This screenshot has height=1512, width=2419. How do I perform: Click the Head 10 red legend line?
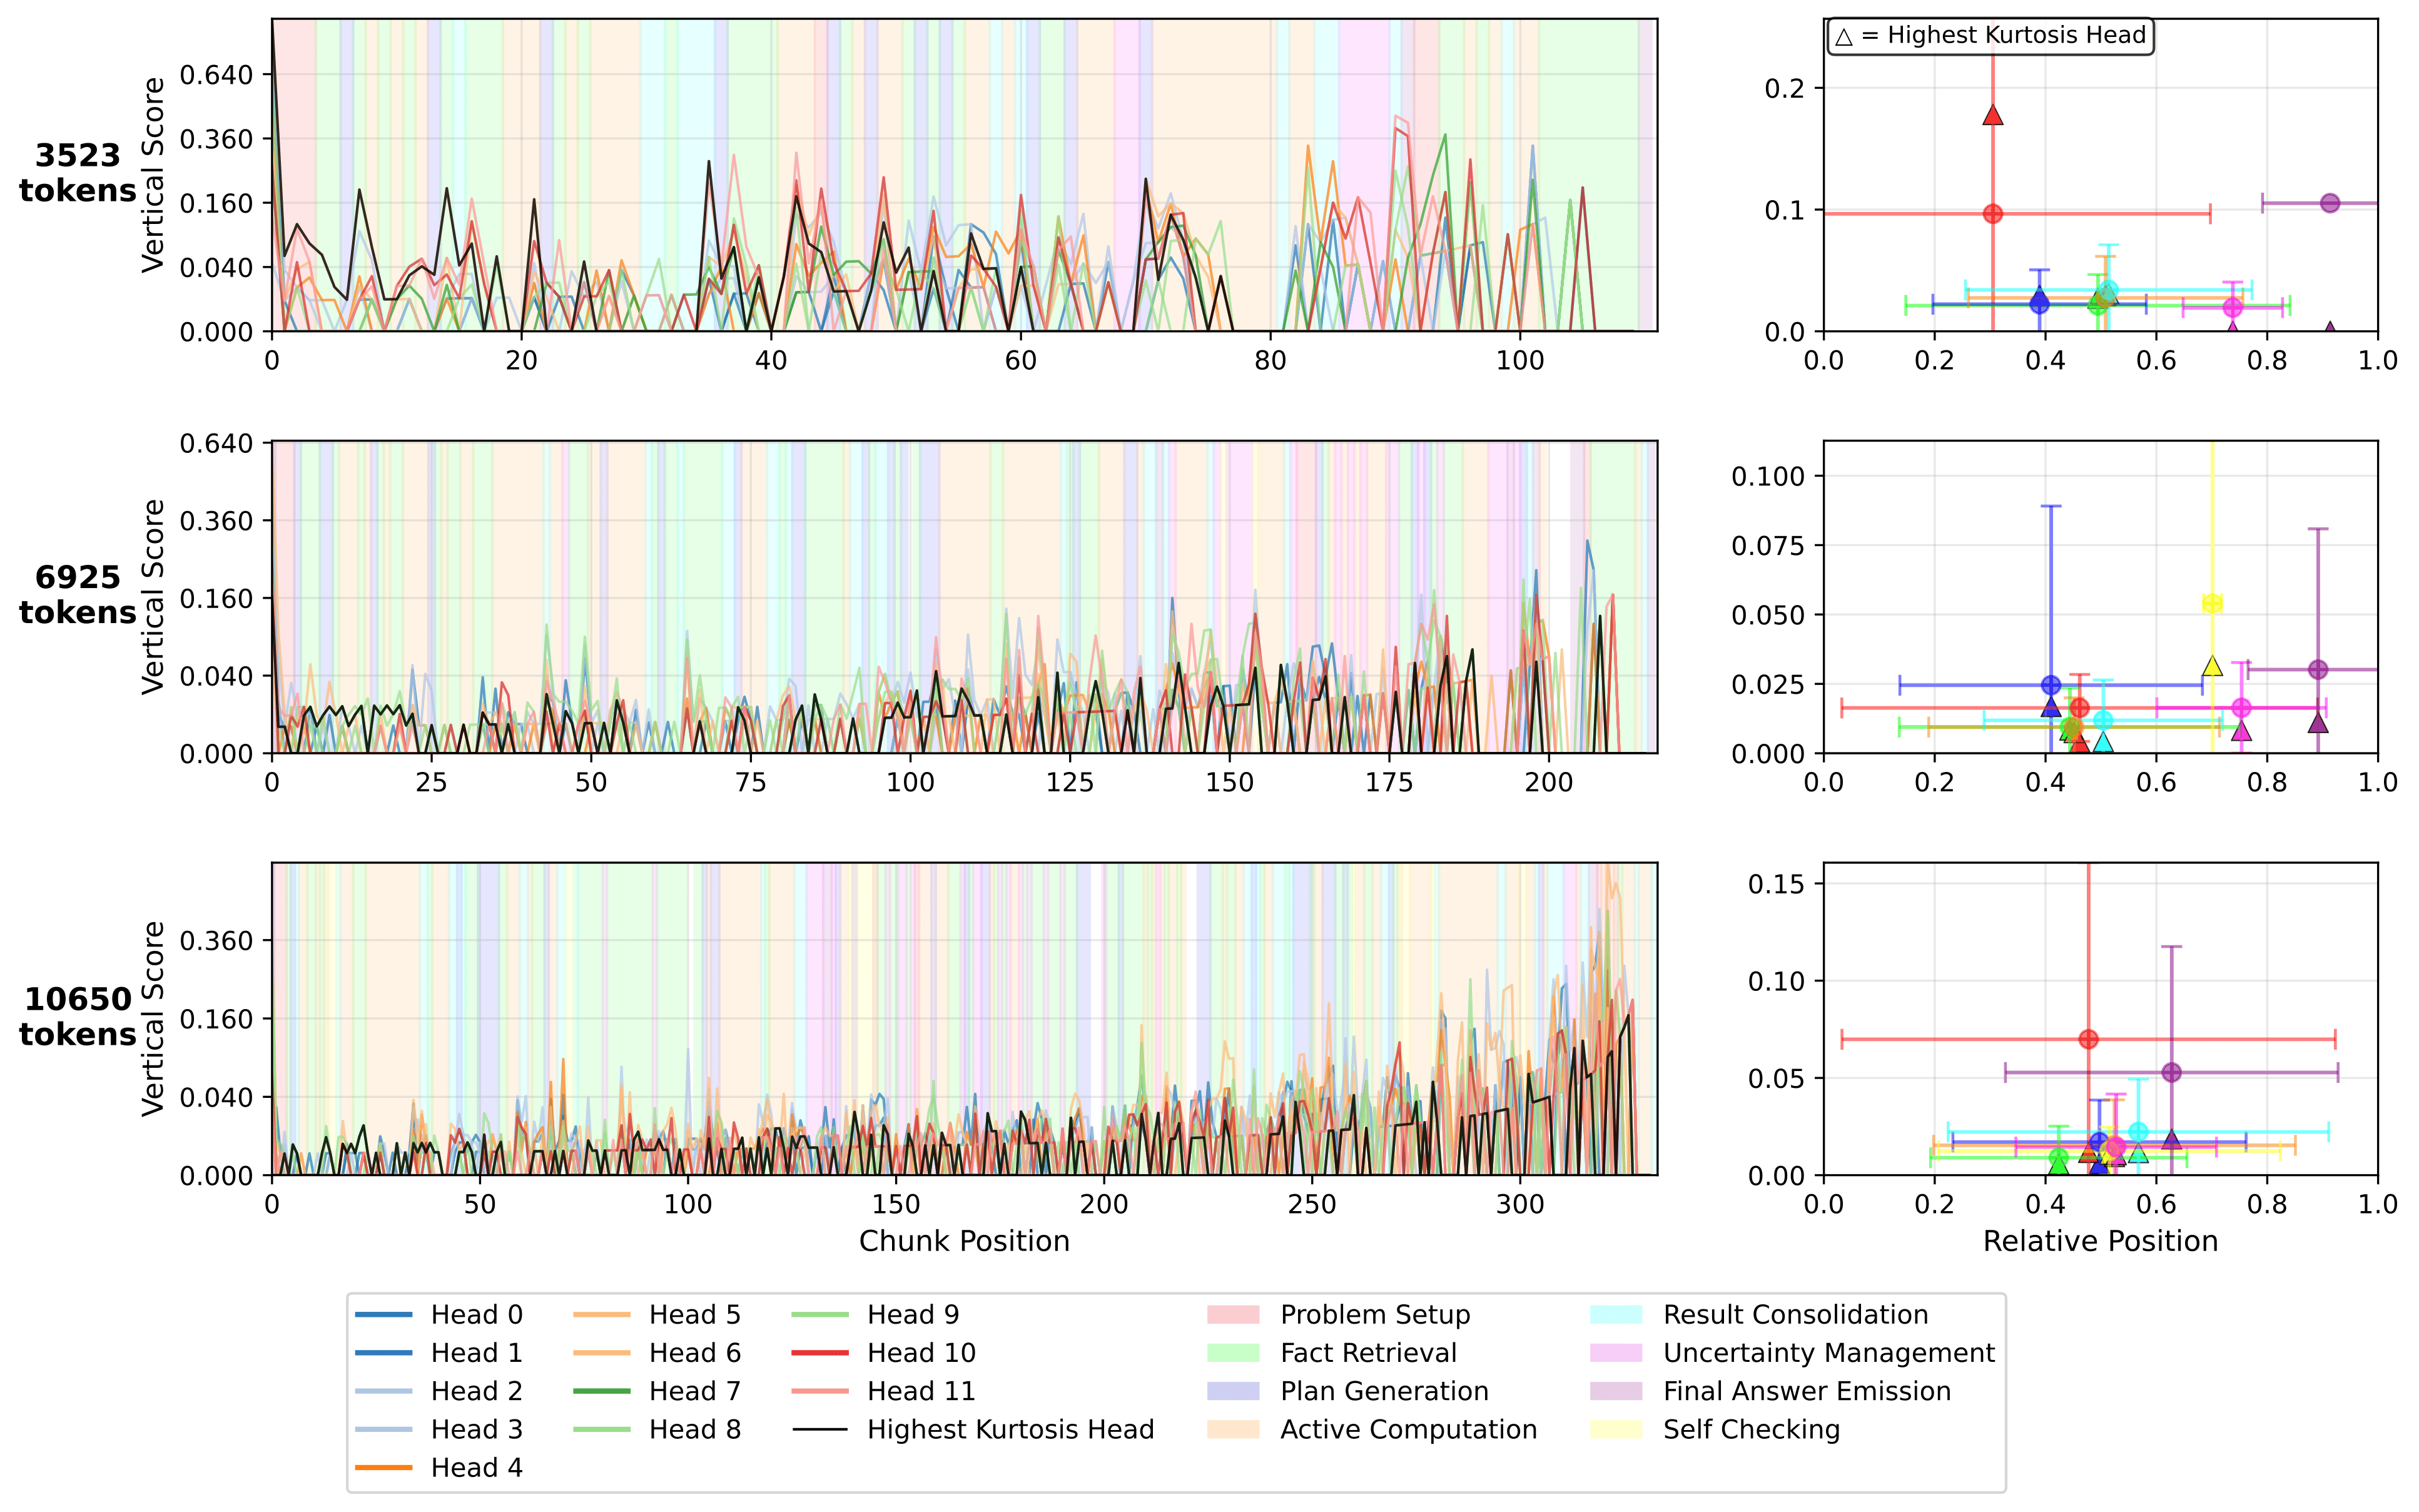[819, 1352]
